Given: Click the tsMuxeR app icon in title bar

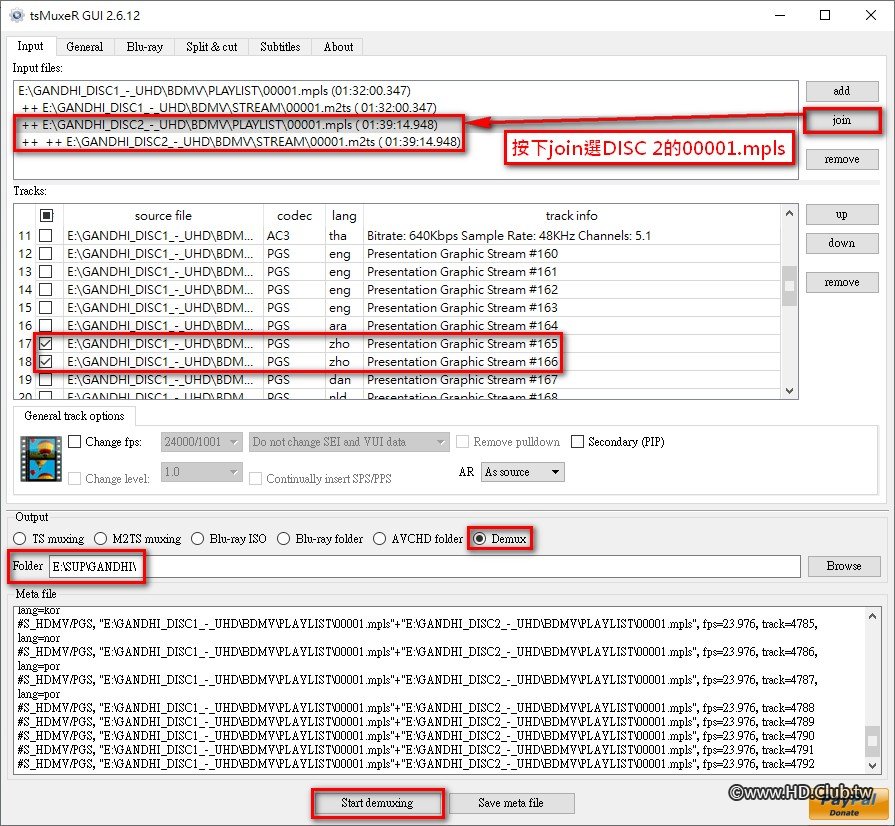Looking at the screenshot, I should click(x=16, y=16).
